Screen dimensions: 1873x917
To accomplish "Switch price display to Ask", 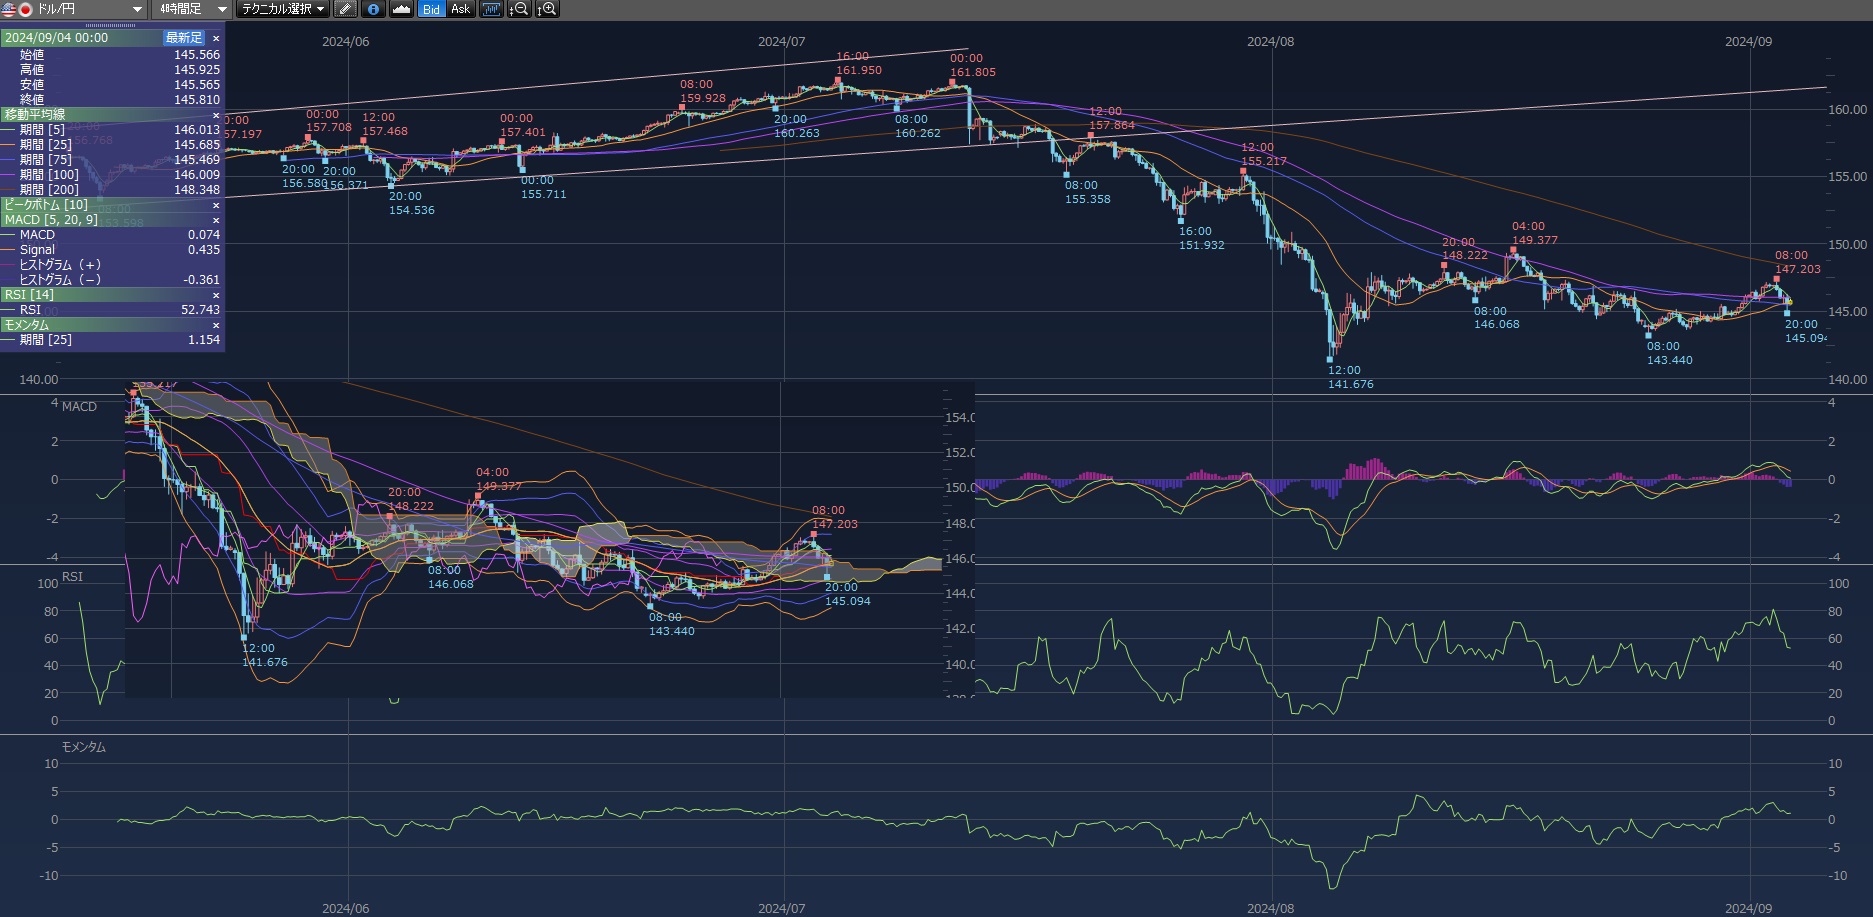I will click(x=460, y=9).
